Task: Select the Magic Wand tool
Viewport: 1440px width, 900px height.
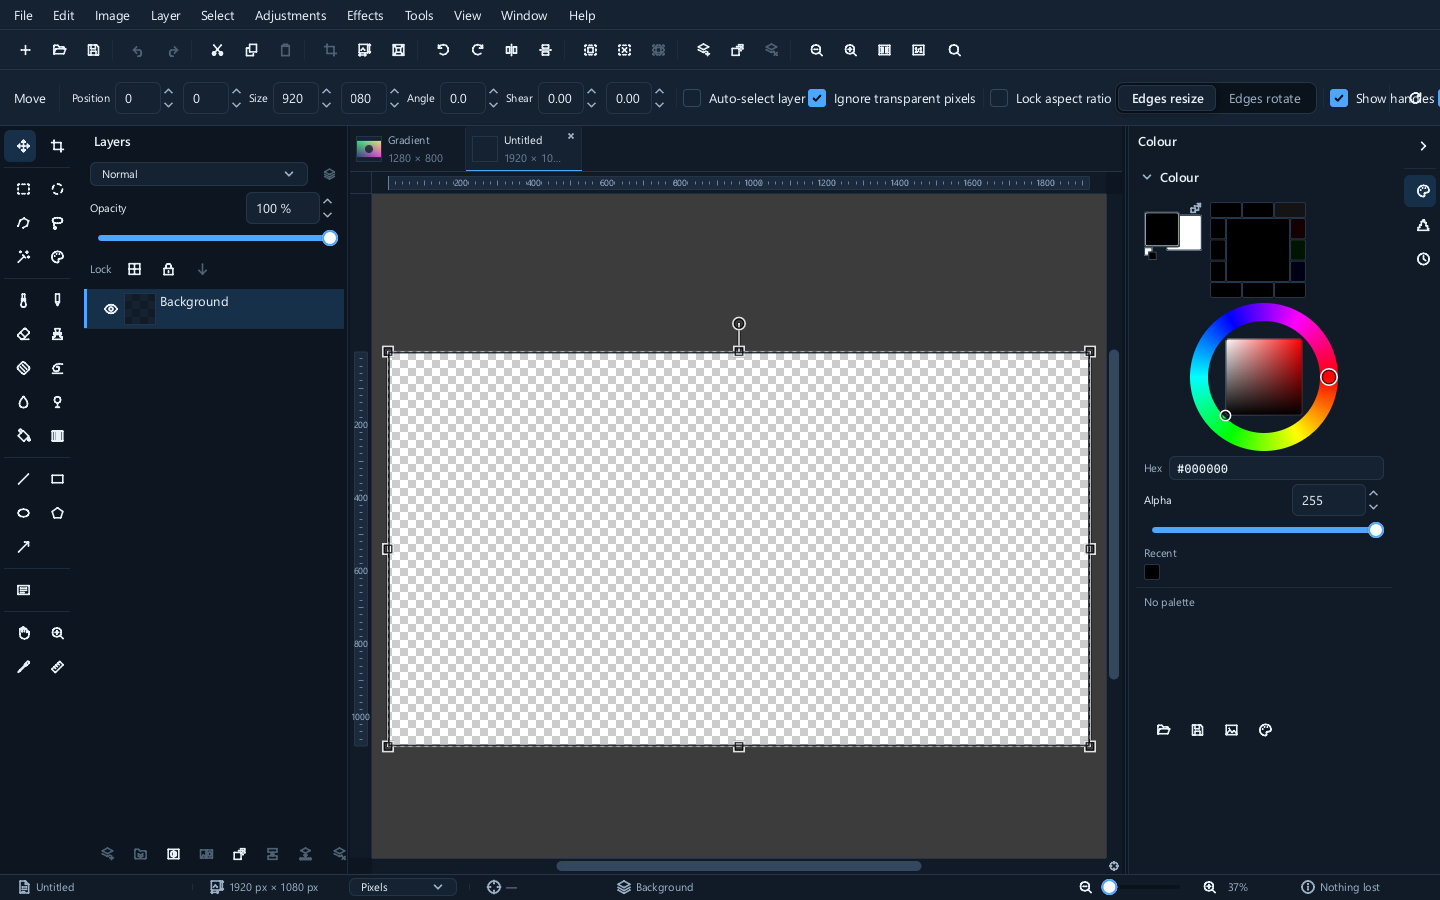Action: pyautogui.click(x=23, y=257)
